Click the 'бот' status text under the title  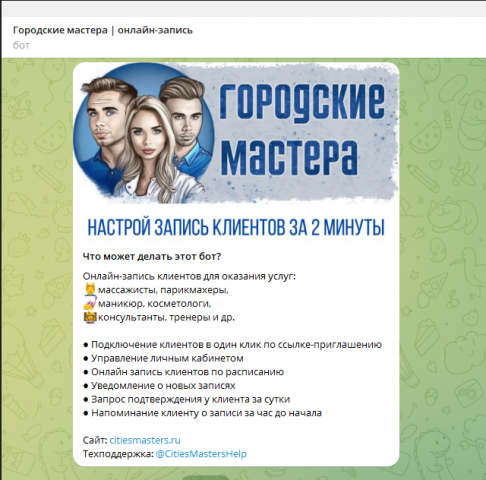21,45
